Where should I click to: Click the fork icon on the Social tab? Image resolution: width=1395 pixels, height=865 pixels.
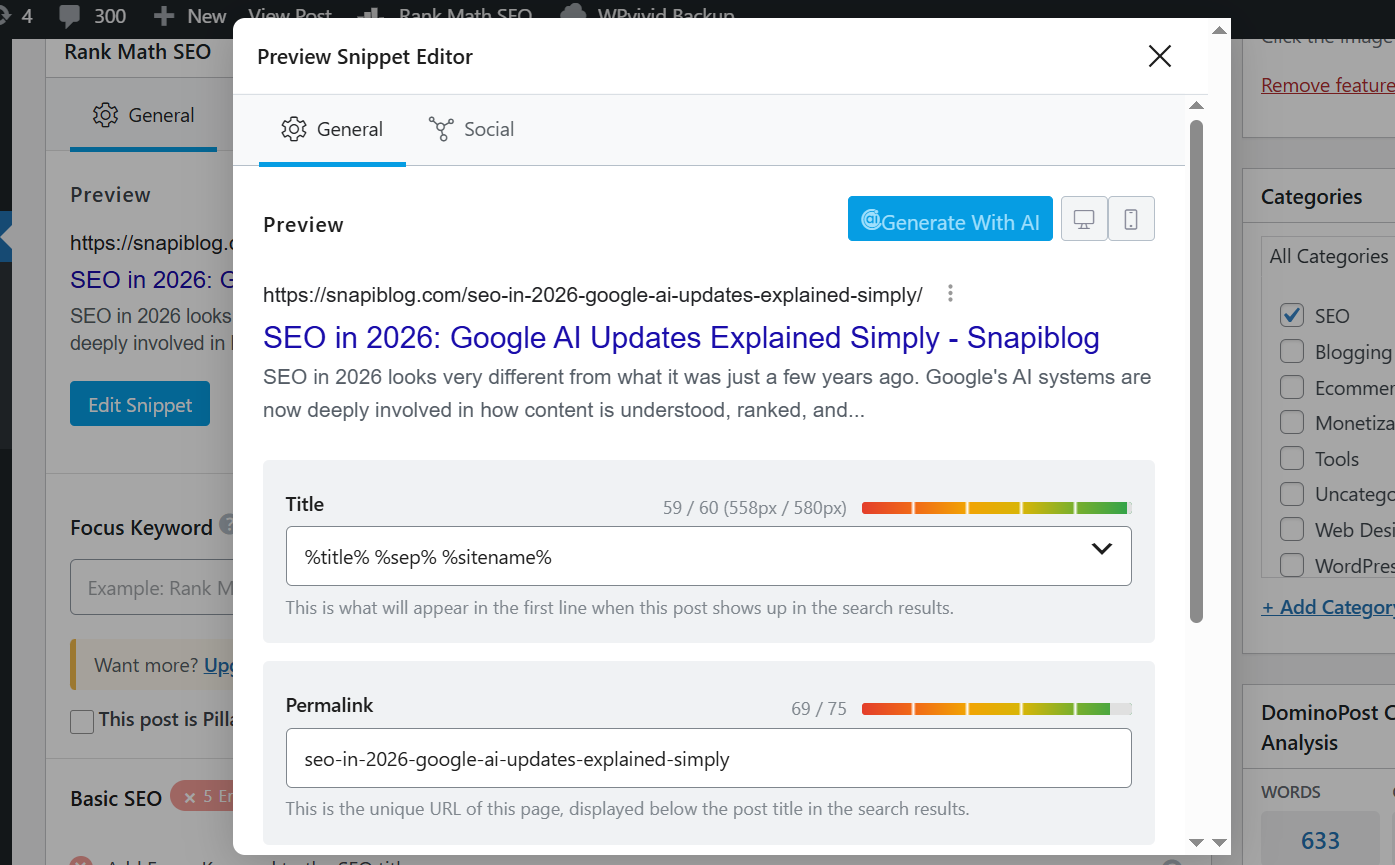coord(440,129)
